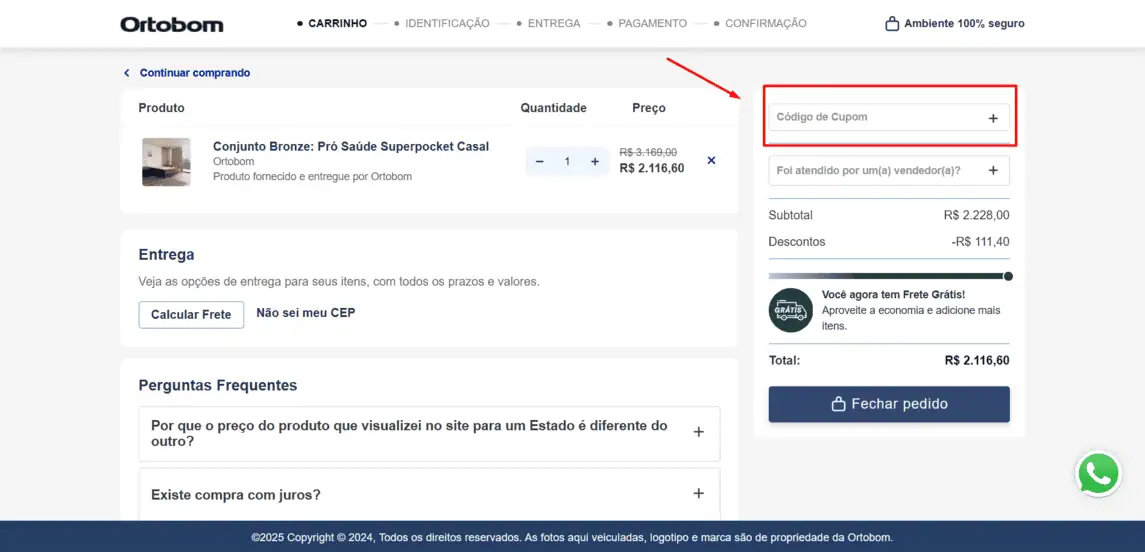Expand the vendedor field plus icon
This screenshot has width=1145, height=552.
[993, 170]
